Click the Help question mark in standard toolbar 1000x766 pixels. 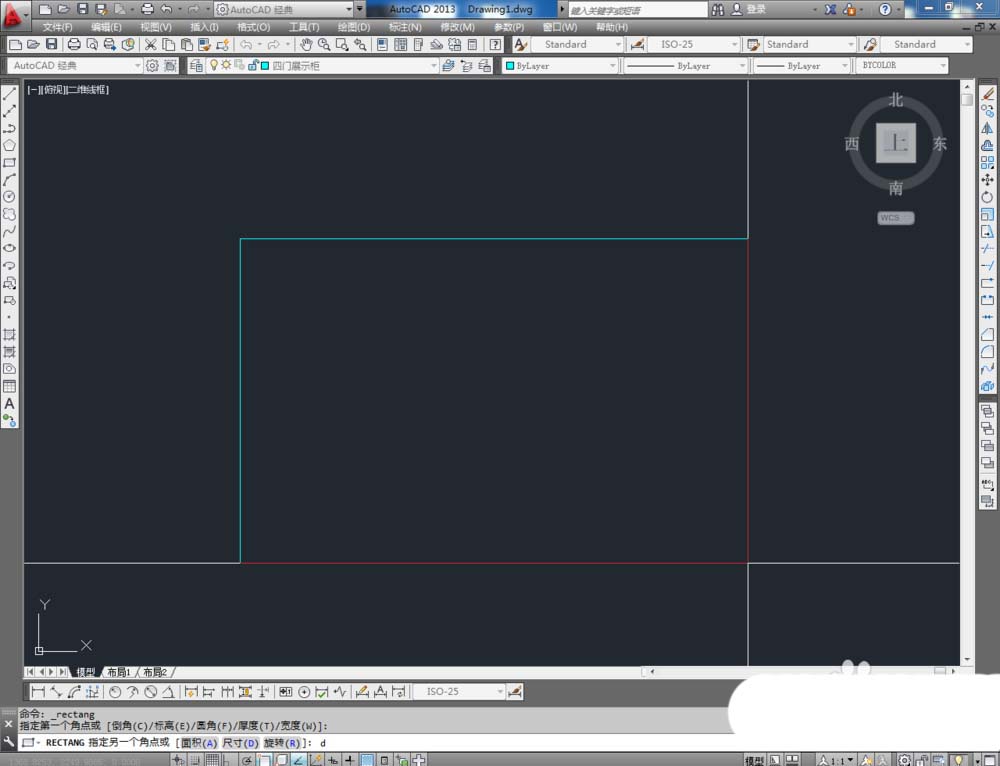tap(495, 45)
